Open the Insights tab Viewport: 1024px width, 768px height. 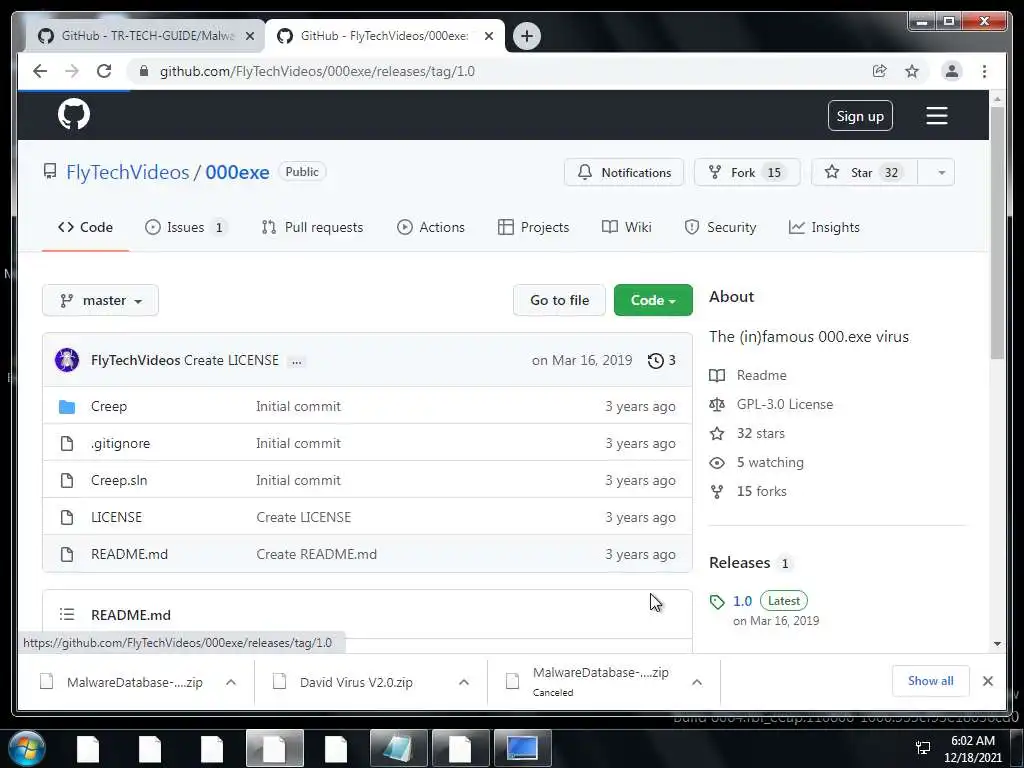click(824, 227)
